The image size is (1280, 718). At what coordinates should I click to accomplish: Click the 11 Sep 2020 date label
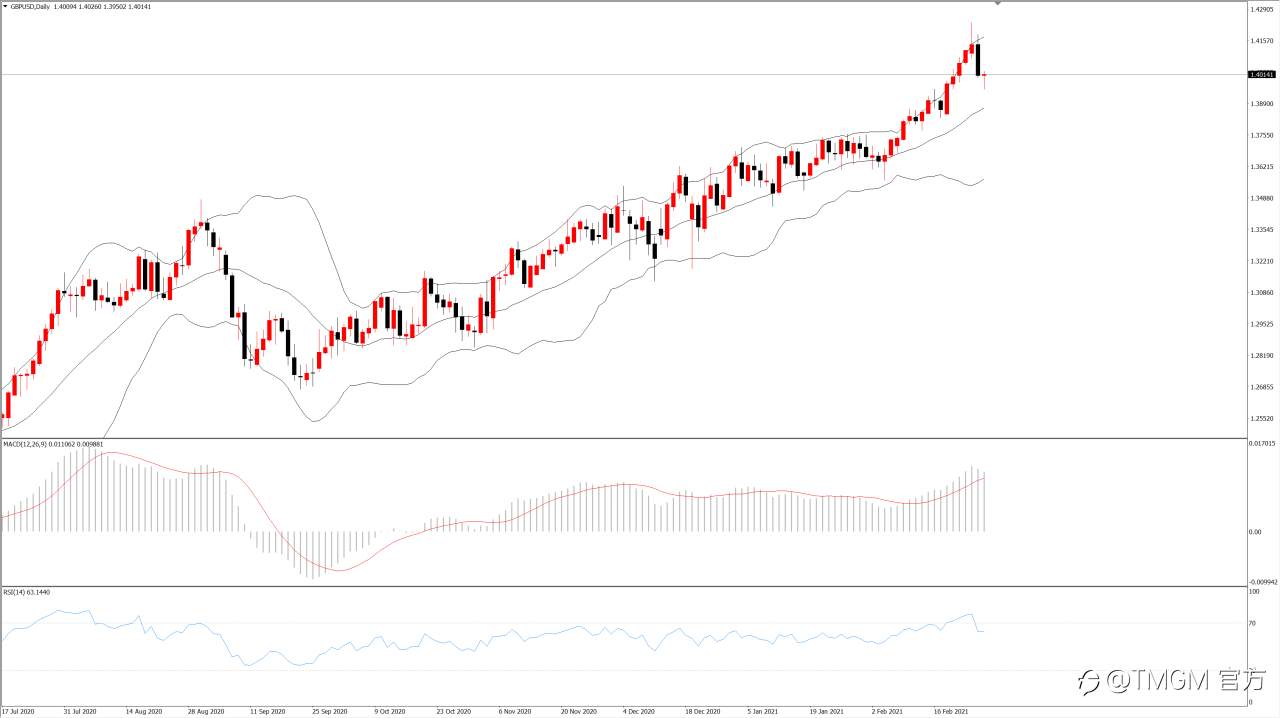coord(267,712)
